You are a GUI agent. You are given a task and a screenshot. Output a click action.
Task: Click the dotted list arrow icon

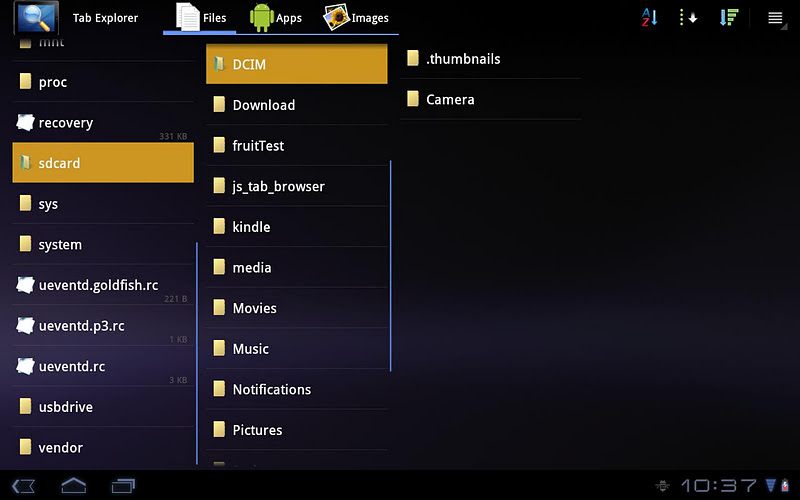coord(688,17)
